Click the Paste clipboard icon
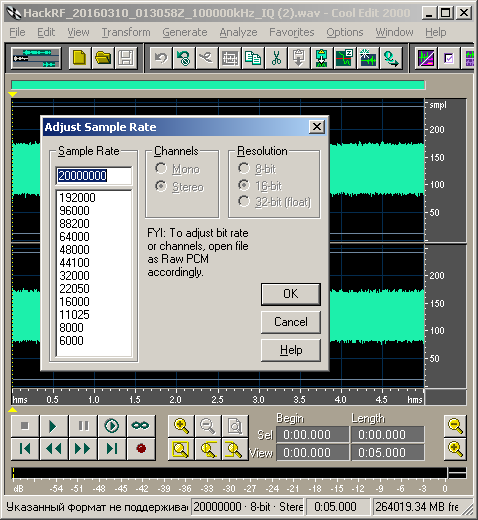Image resolution: width=478 pixels, height=520 pixels. (x=299, y=58)
